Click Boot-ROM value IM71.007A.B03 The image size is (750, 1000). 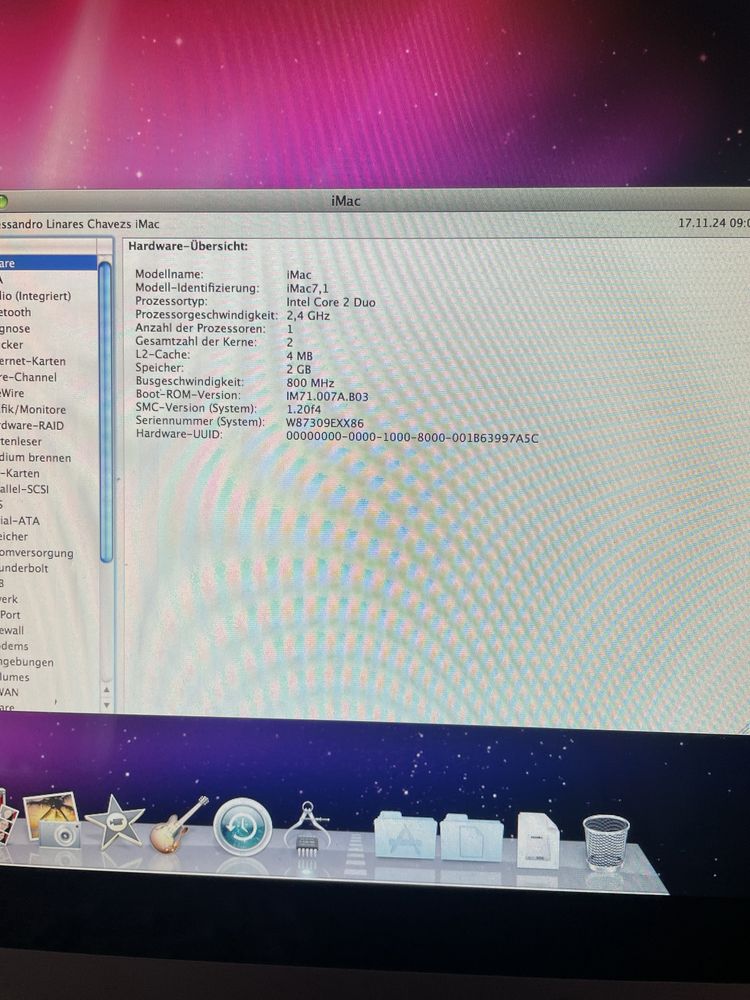(327, 397)
